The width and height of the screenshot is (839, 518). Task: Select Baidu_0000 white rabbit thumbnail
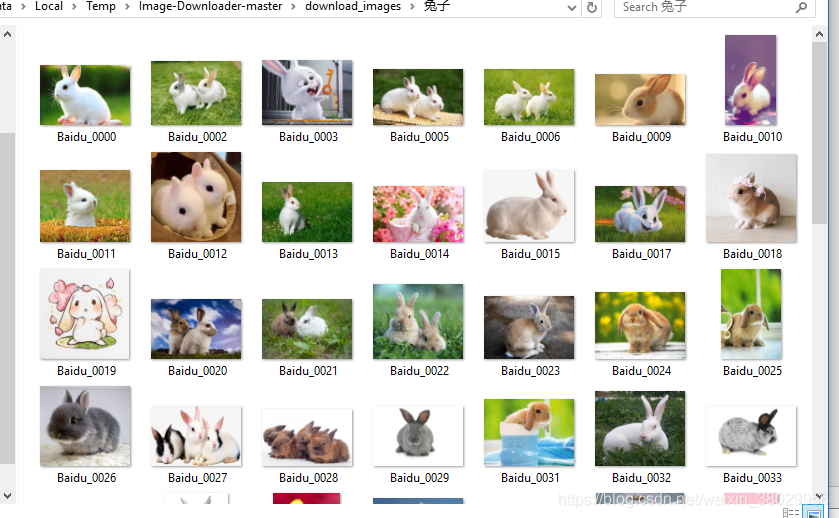(x=85, y=95)
